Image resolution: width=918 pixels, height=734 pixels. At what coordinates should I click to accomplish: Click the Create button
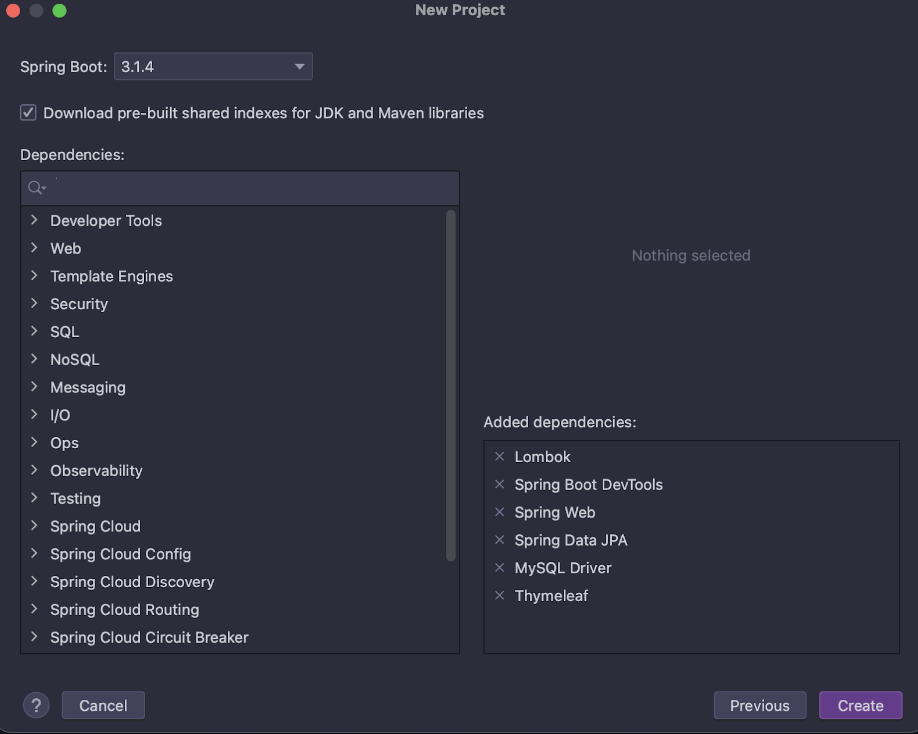860,705
